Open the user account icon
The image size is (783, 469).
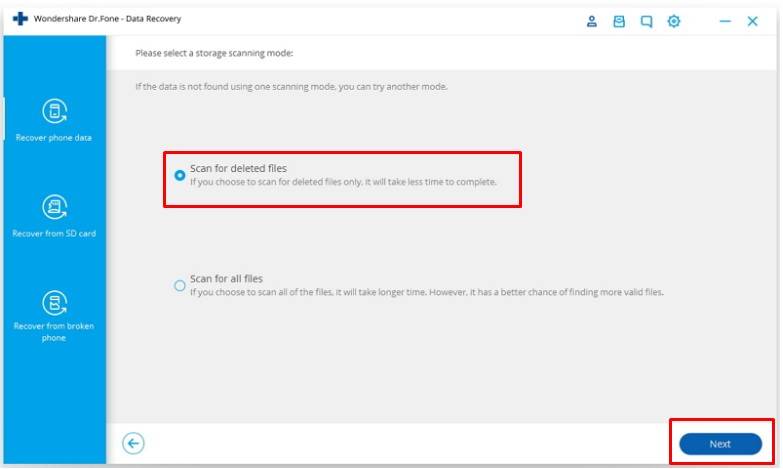[x=591, y=21]
